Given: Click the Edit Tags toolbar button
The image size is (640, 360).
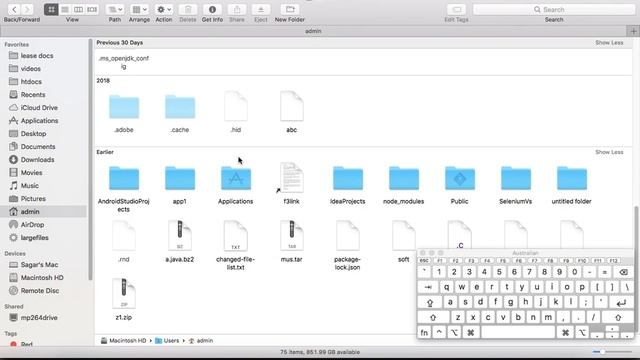Looking at the screenshot, I should point(457,9).
